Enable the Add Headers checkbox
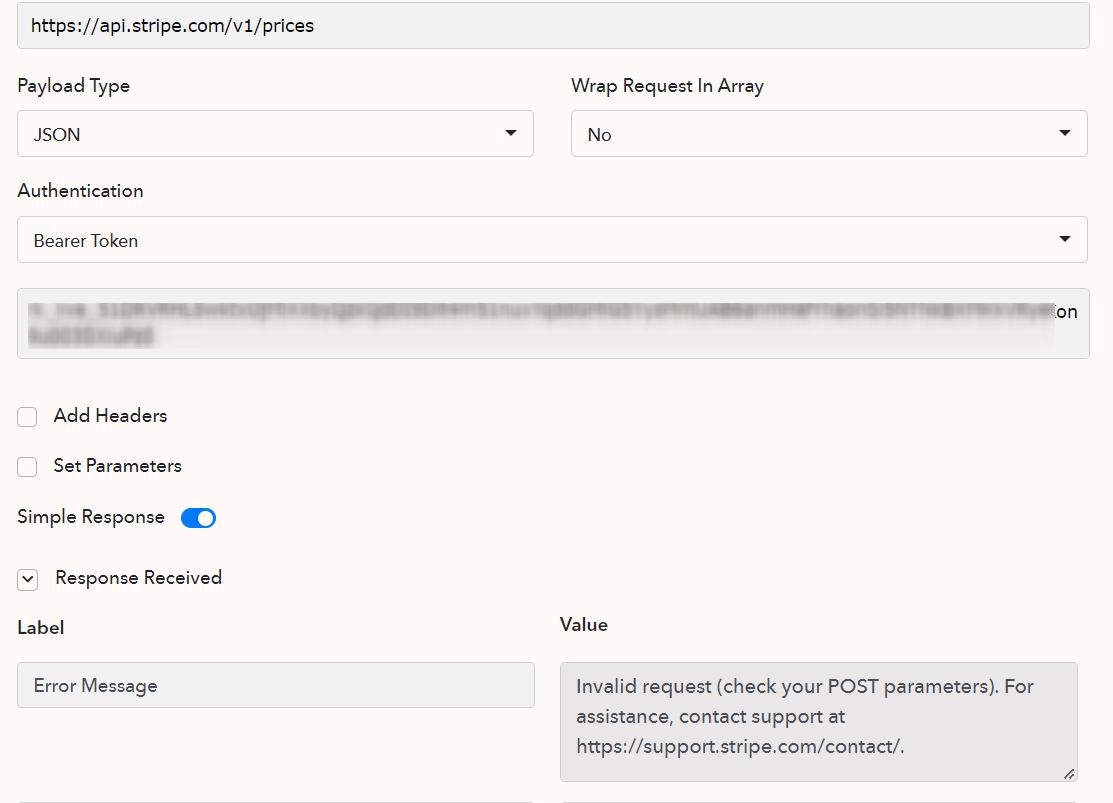This screenshot has height=803, width=1113. (x=27, y=417)
